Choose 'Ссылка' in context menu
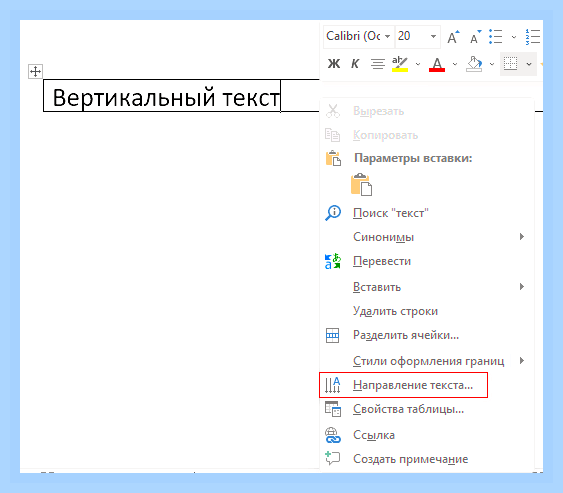 (x=427, y=435)
